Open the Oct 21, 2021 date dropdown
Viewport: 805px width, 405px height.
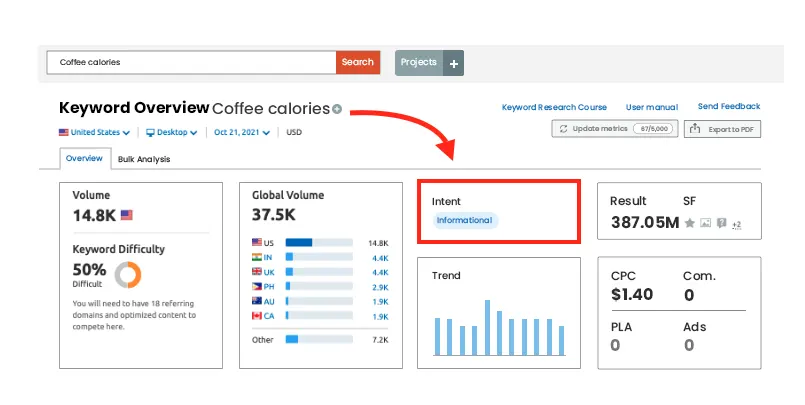242,132
